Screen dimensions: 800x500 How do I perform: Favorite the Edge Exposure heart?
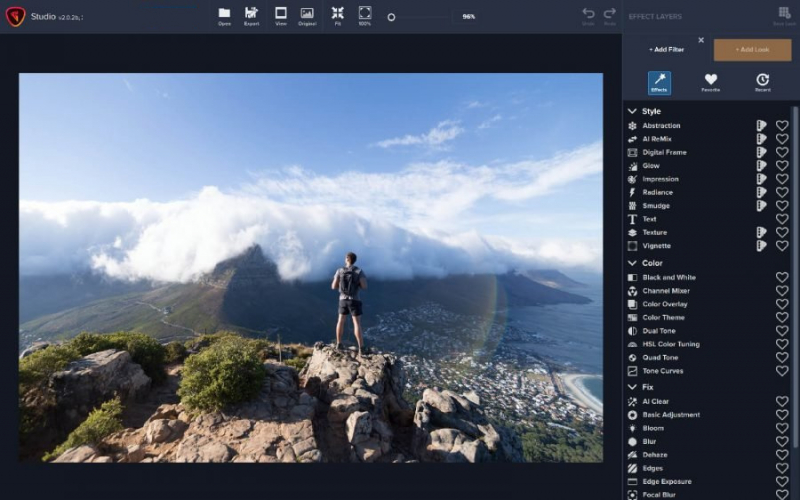[x=782, y=482]
